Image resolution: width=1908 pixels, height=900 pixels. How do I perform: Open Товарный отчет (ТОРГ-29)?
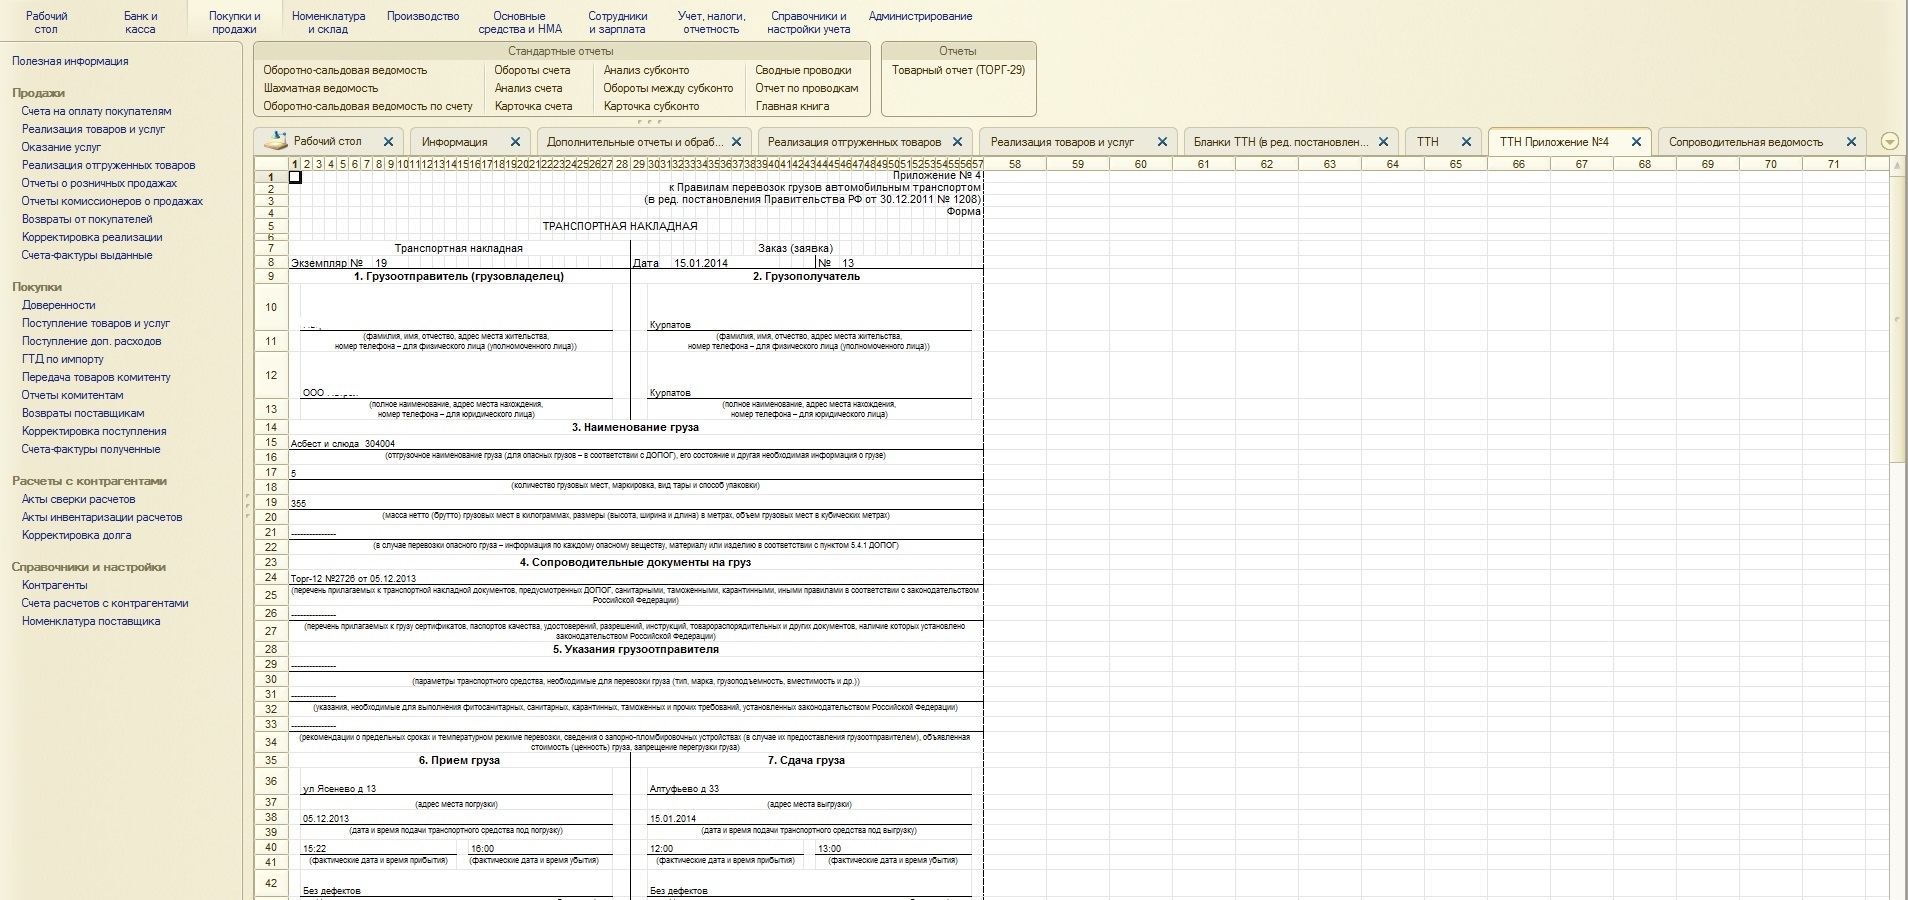(958, 70)
